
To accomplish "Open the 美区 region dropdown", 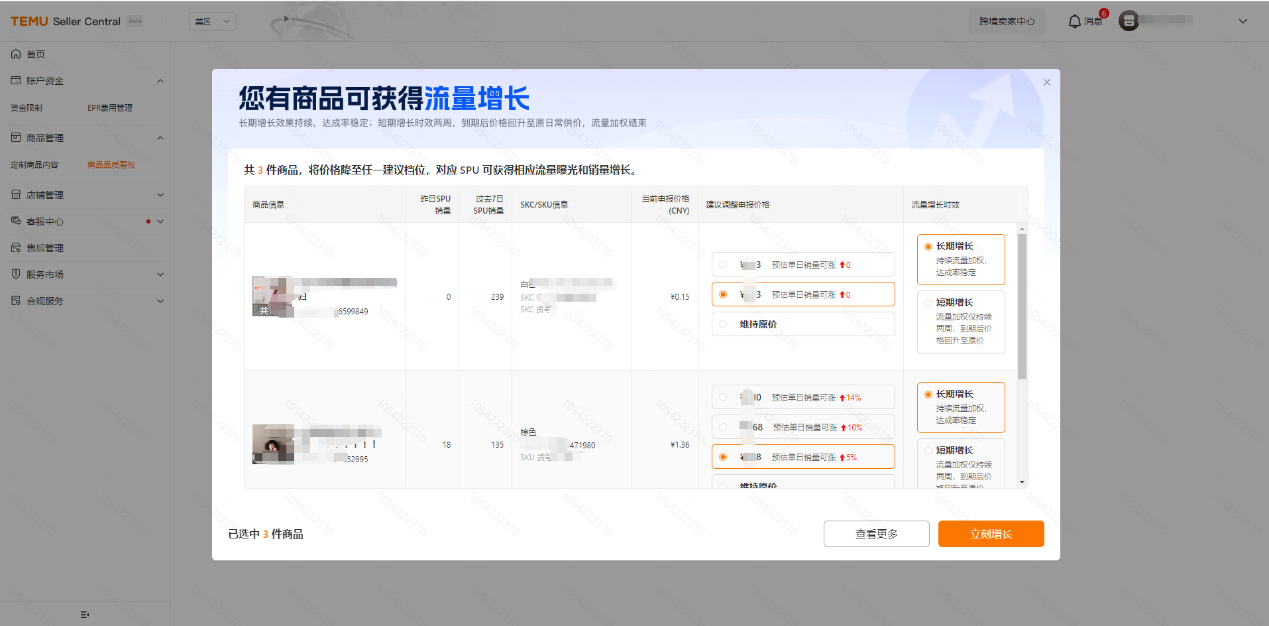I will click(x=213, y=21).
